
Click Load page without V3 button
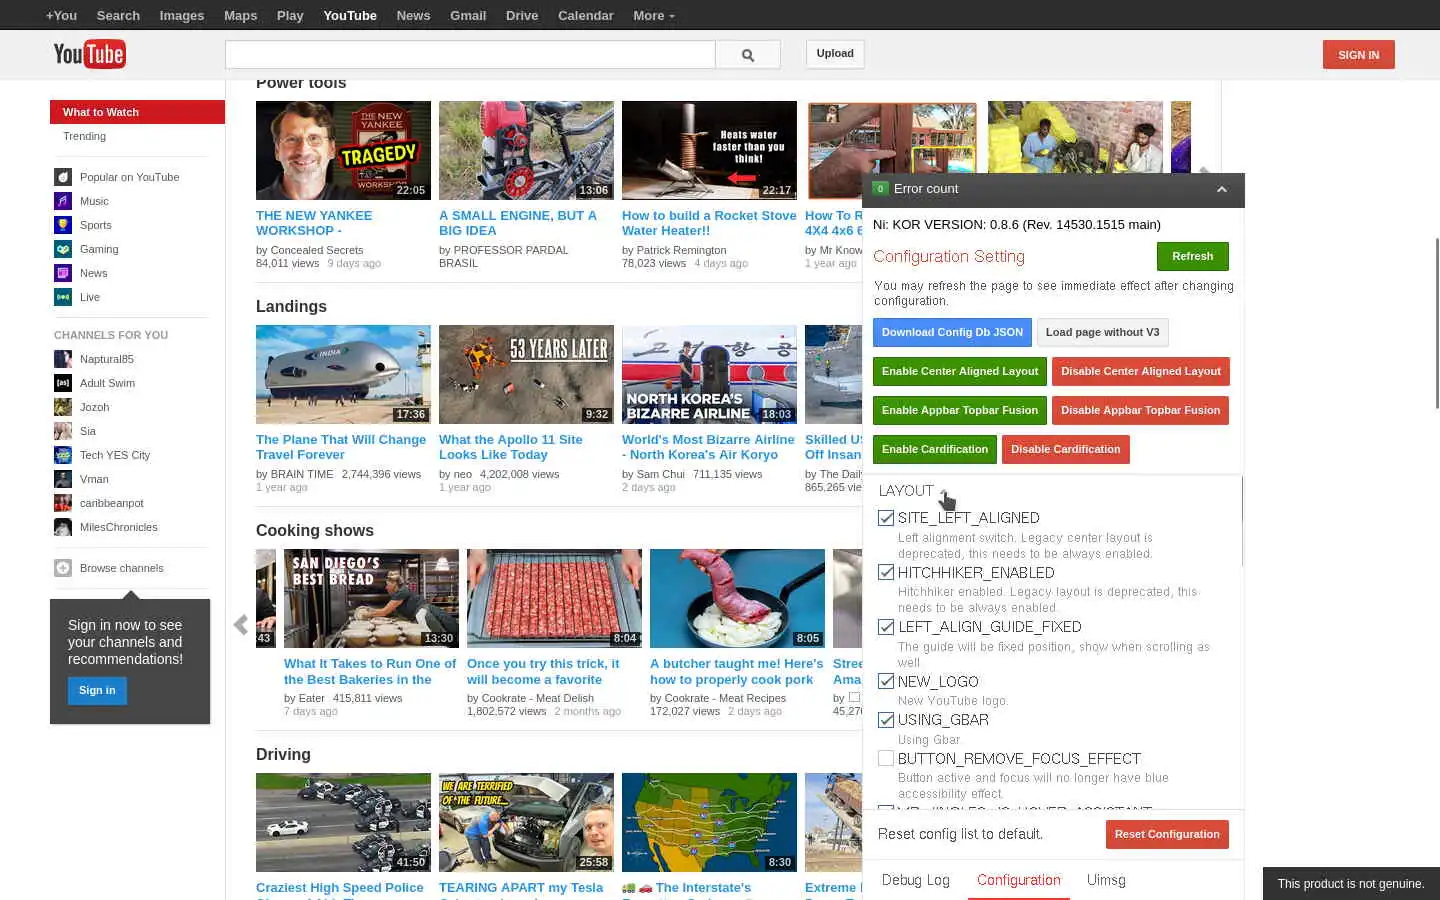tap(1102, 332)
